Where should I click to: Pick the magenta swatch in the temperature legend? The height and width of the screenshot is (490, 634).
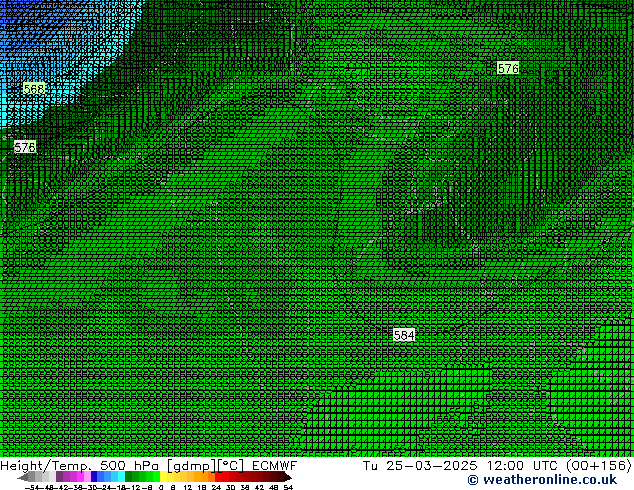pyautogui.click(x=80, y=477)
